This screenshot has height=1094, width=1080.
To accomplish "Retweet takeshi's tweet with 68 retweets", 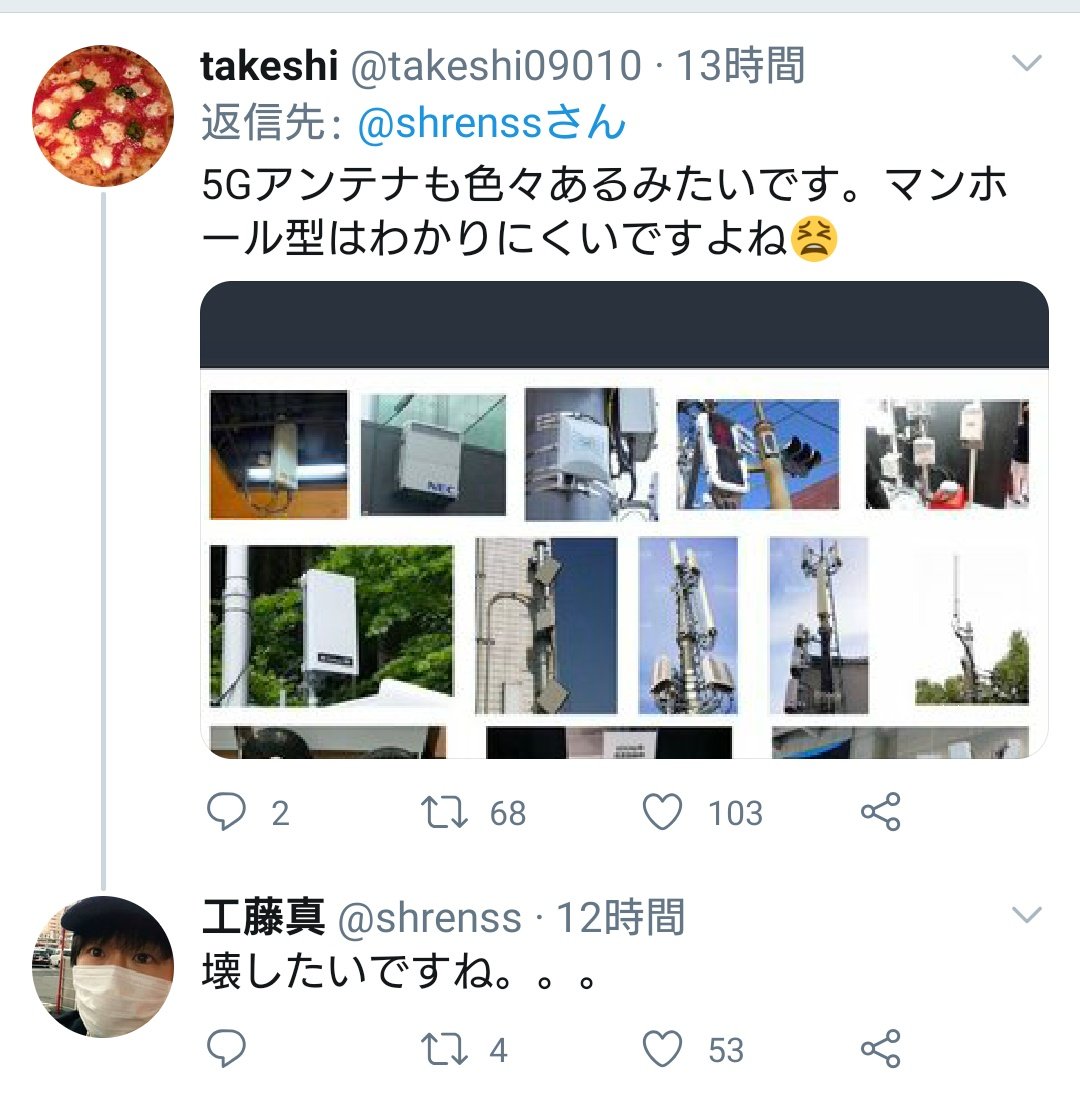I will 444,813.
